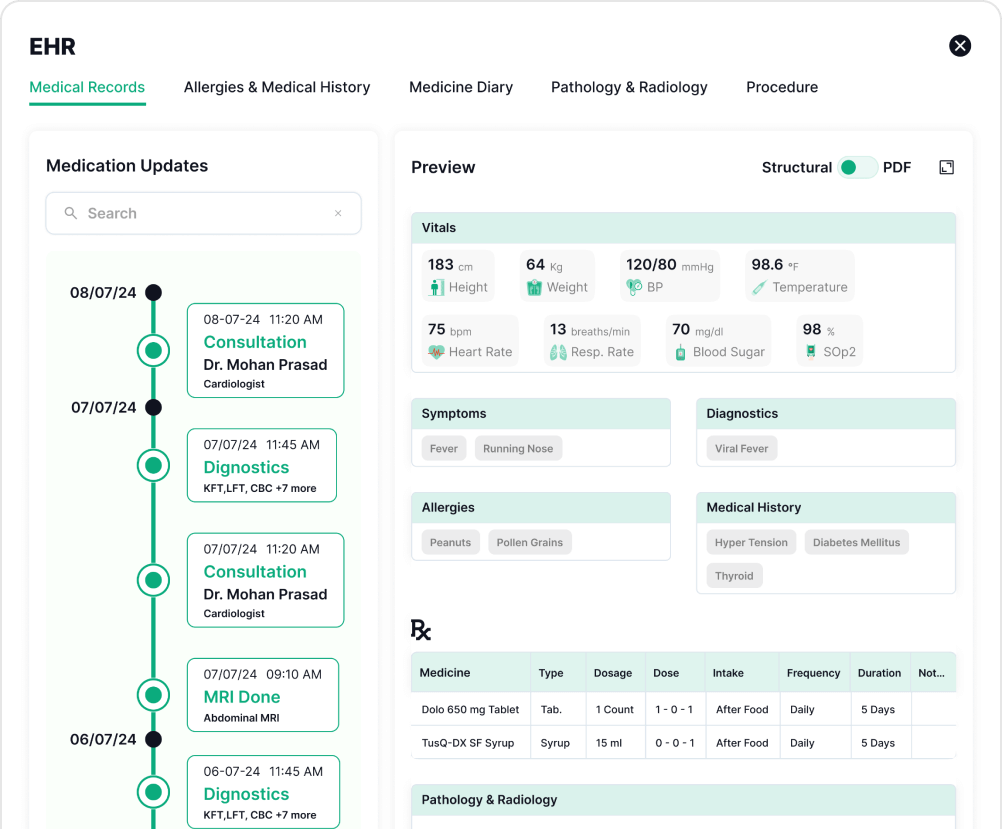This screenshot has height=829, width=1002.
Task: Click the SOp2 oximeter icon
Action: [810, 352]
